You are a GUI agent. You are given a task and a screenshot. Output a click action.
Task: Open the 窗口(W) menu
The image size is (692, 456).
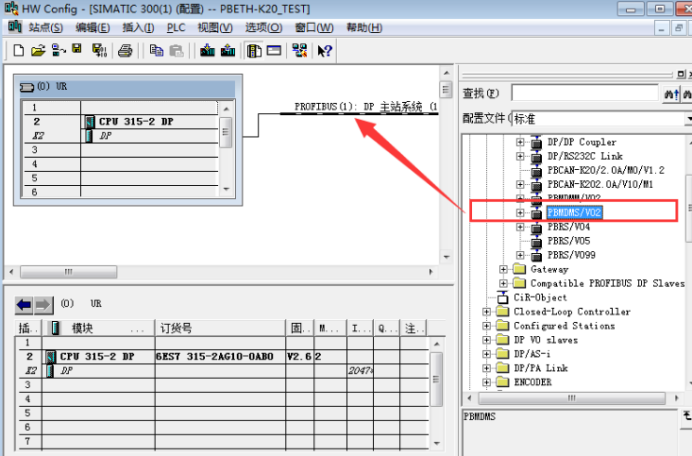click(314, 28)
